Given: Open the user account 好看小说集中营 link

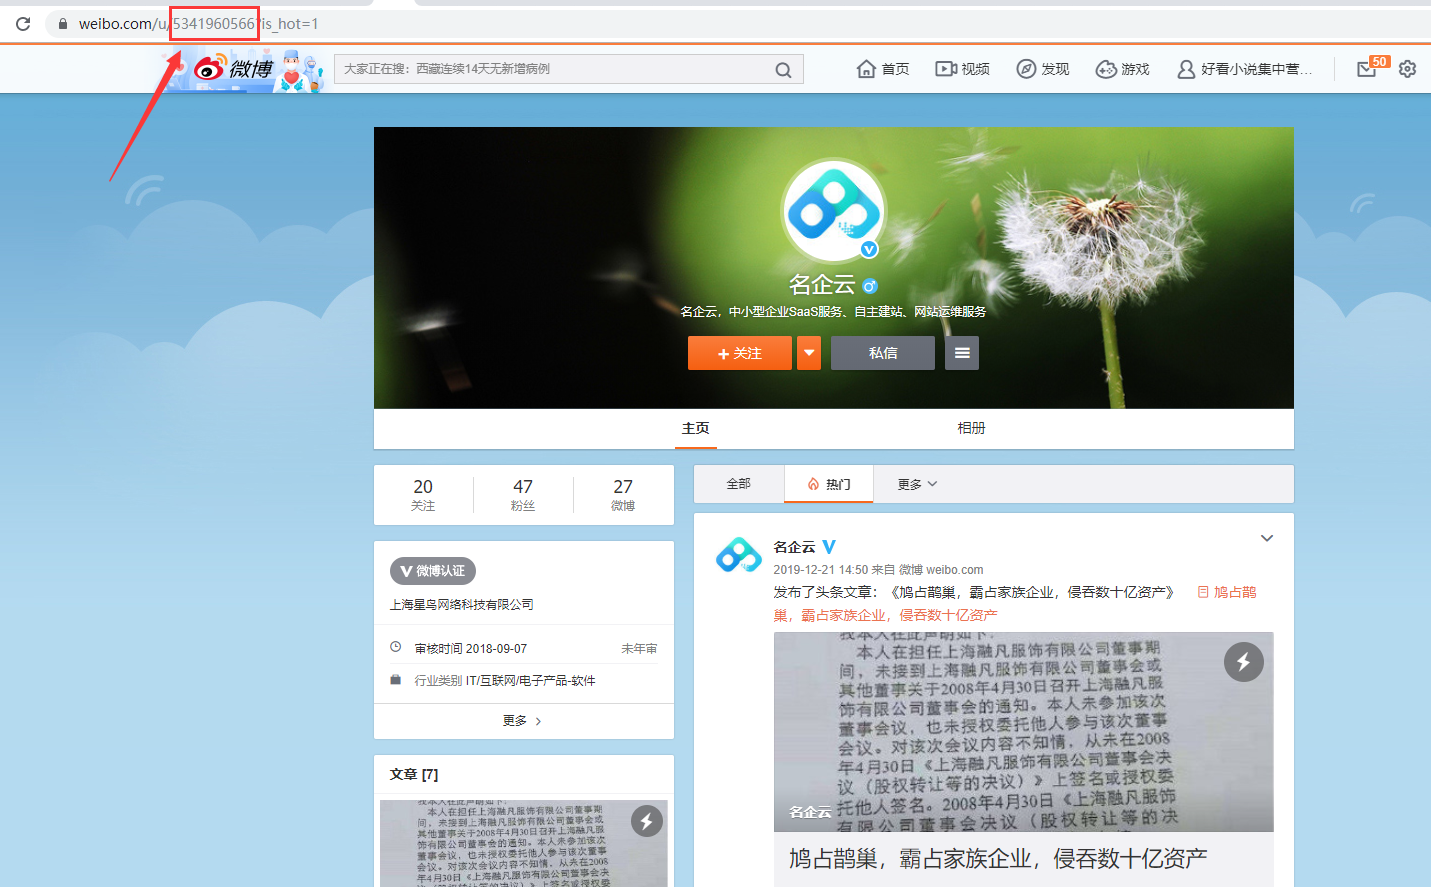Looking at the screenshot, I should click(x=1245, y=69).
